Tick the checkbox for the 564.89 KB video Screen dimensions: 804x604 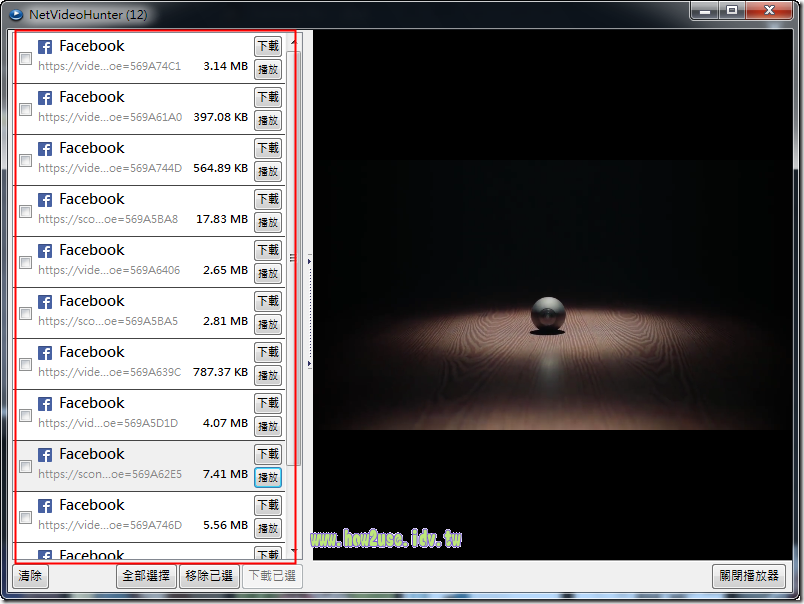pos(25,161)
